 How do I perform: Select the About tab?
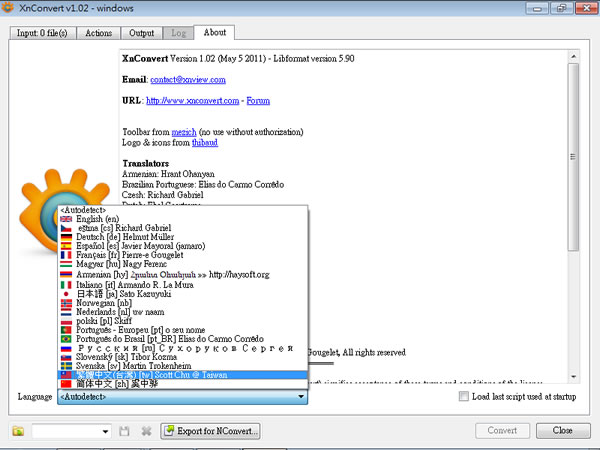click(215, 33)
